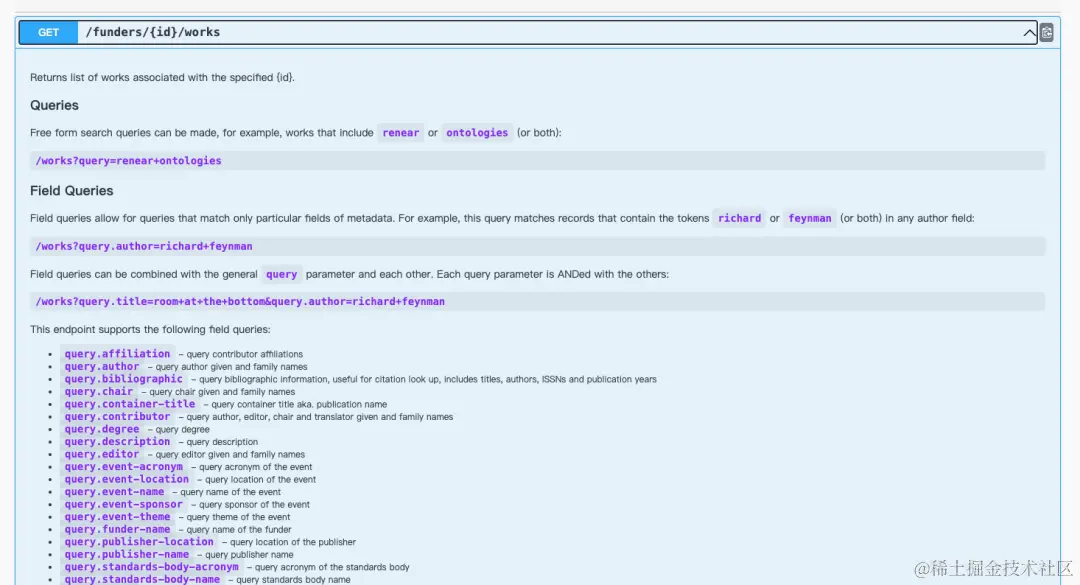1080x585 pixels.
Task: Click query.publisher-name in the field list
Action: coord(127,554)
